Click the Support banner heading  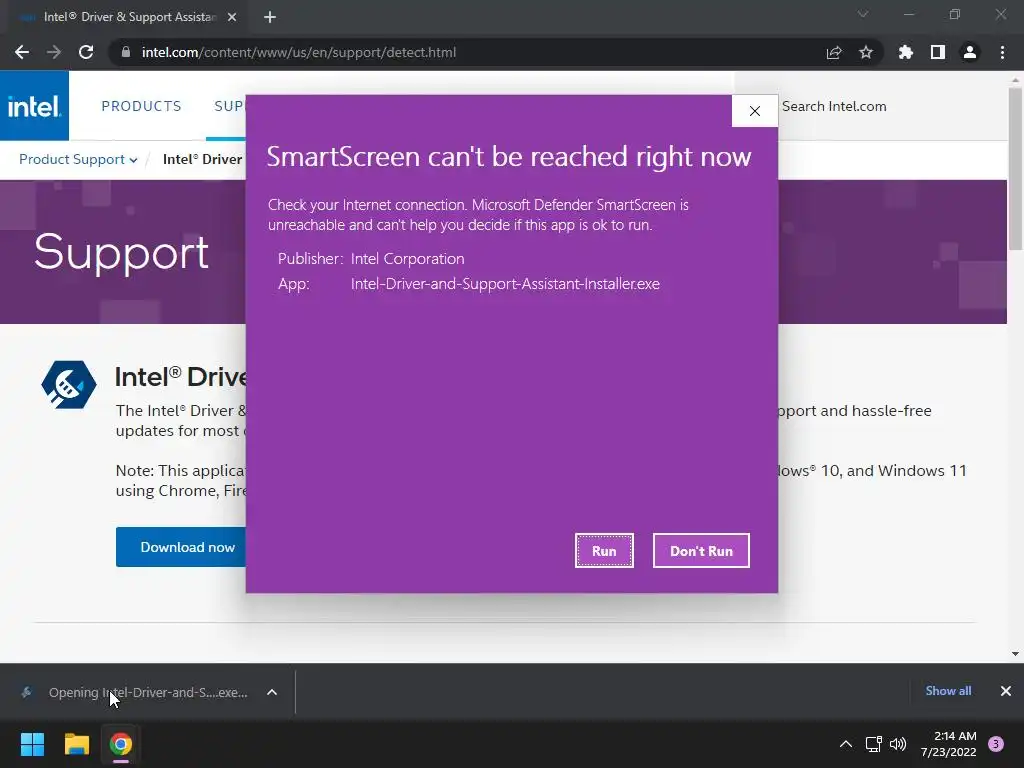[x=121, y=252]
